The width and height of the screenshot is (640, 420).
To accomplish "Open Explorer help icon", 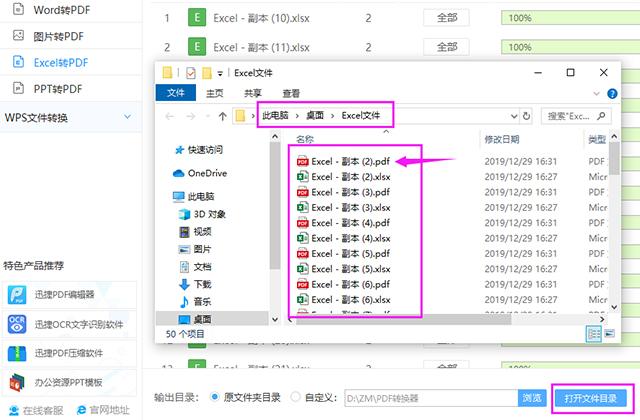I will pos(612,94).
